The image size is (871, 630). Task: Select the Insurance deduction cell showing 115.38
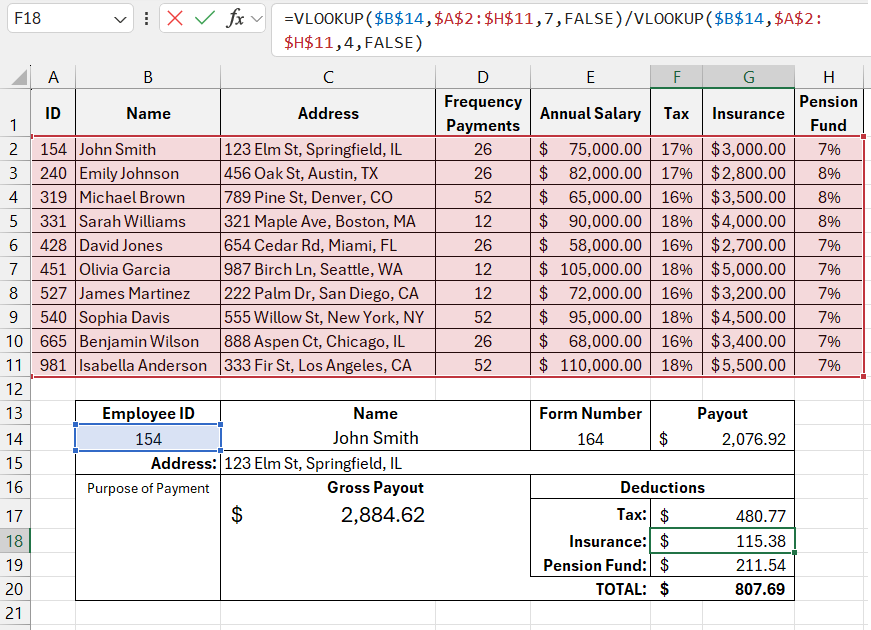(x=722, y=541)
